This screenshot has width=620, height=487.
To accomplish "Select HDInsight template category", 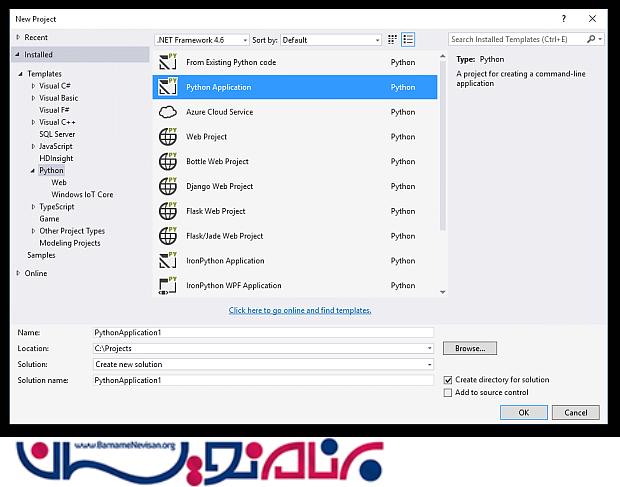I will click(x=56, y=159).
